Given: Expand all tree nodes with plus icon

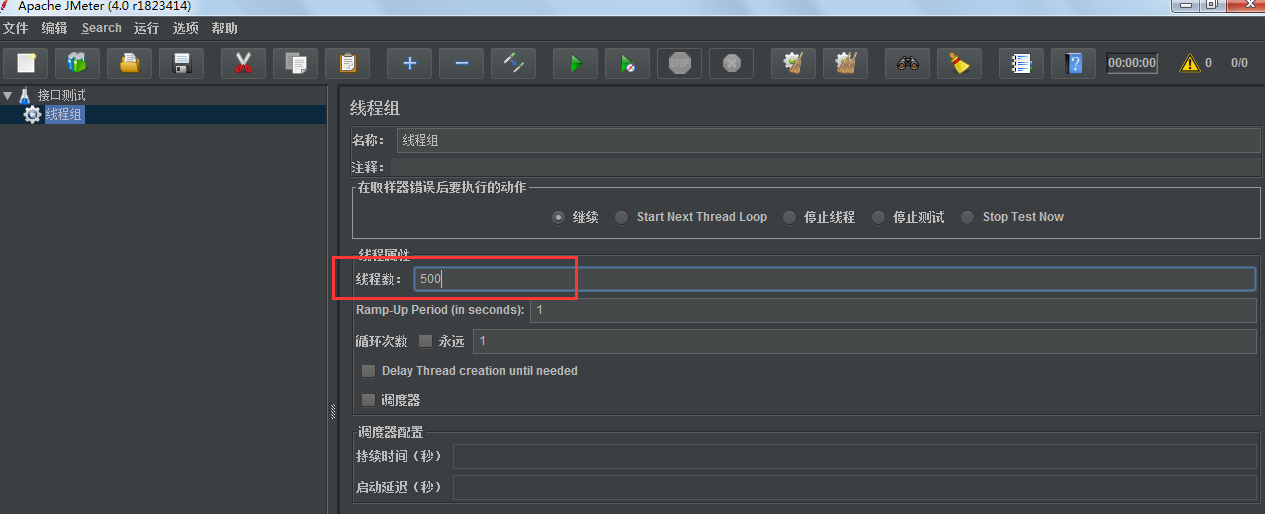Looking at the screenshot, I should click(409, 64).
